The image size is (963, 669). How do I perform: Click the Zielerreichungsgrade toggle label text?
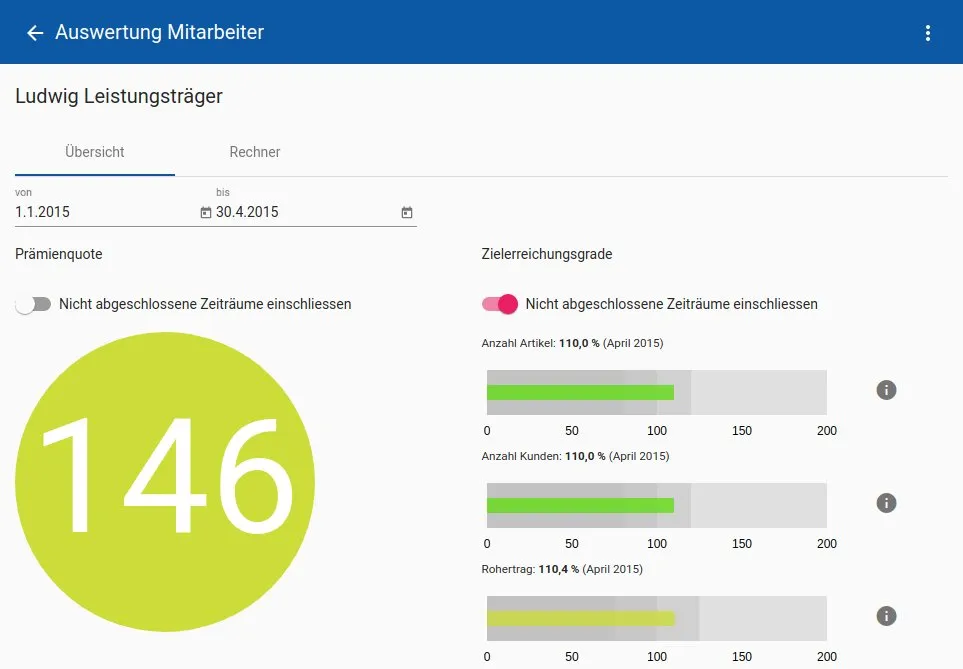tap(671, 304)
